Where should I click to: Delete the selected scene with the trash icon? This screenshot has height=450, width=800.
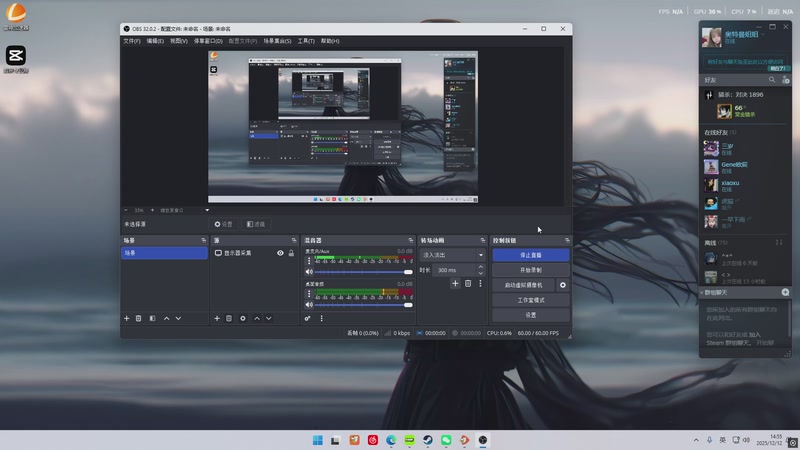[139, 318]
